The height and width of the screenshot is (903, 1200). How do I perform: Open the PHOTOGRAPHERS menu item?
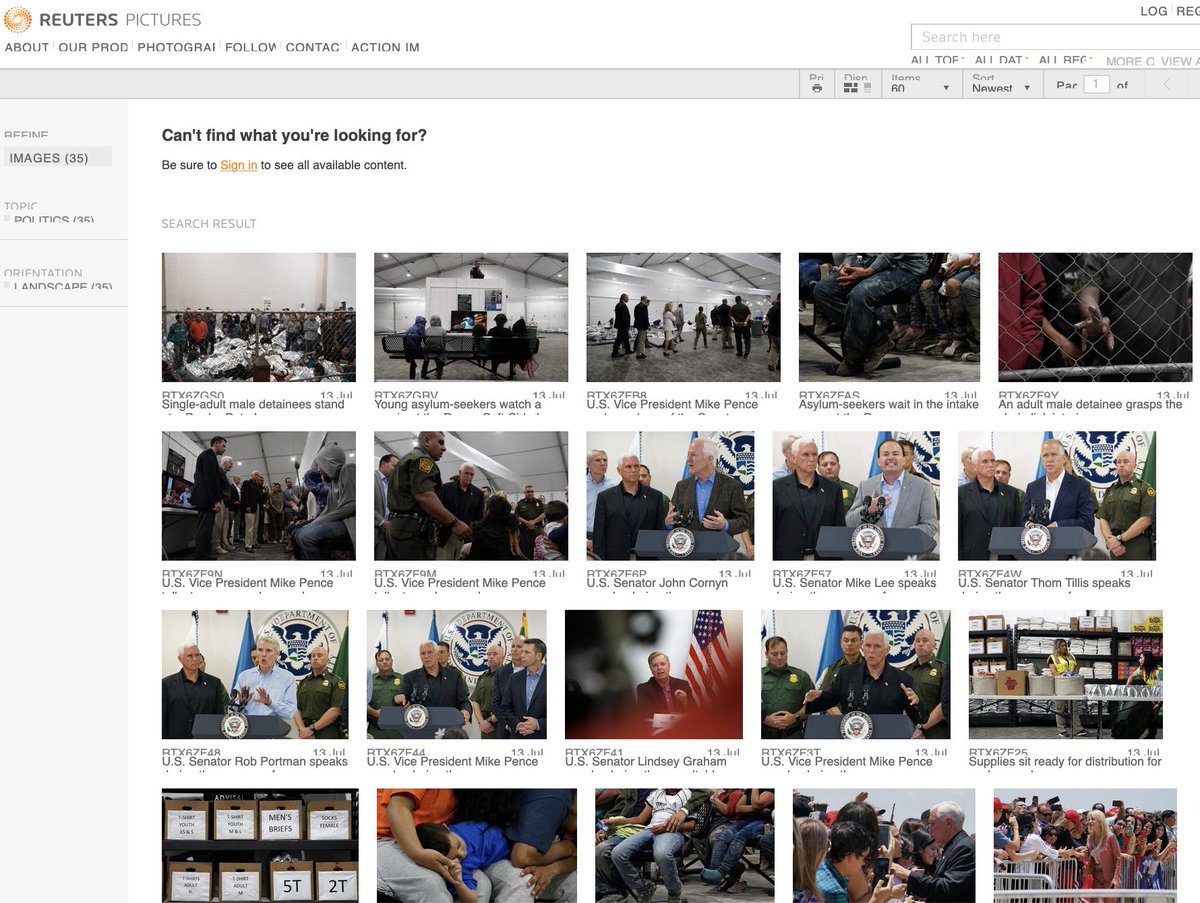pyautogui.click(x=176, y=47)
